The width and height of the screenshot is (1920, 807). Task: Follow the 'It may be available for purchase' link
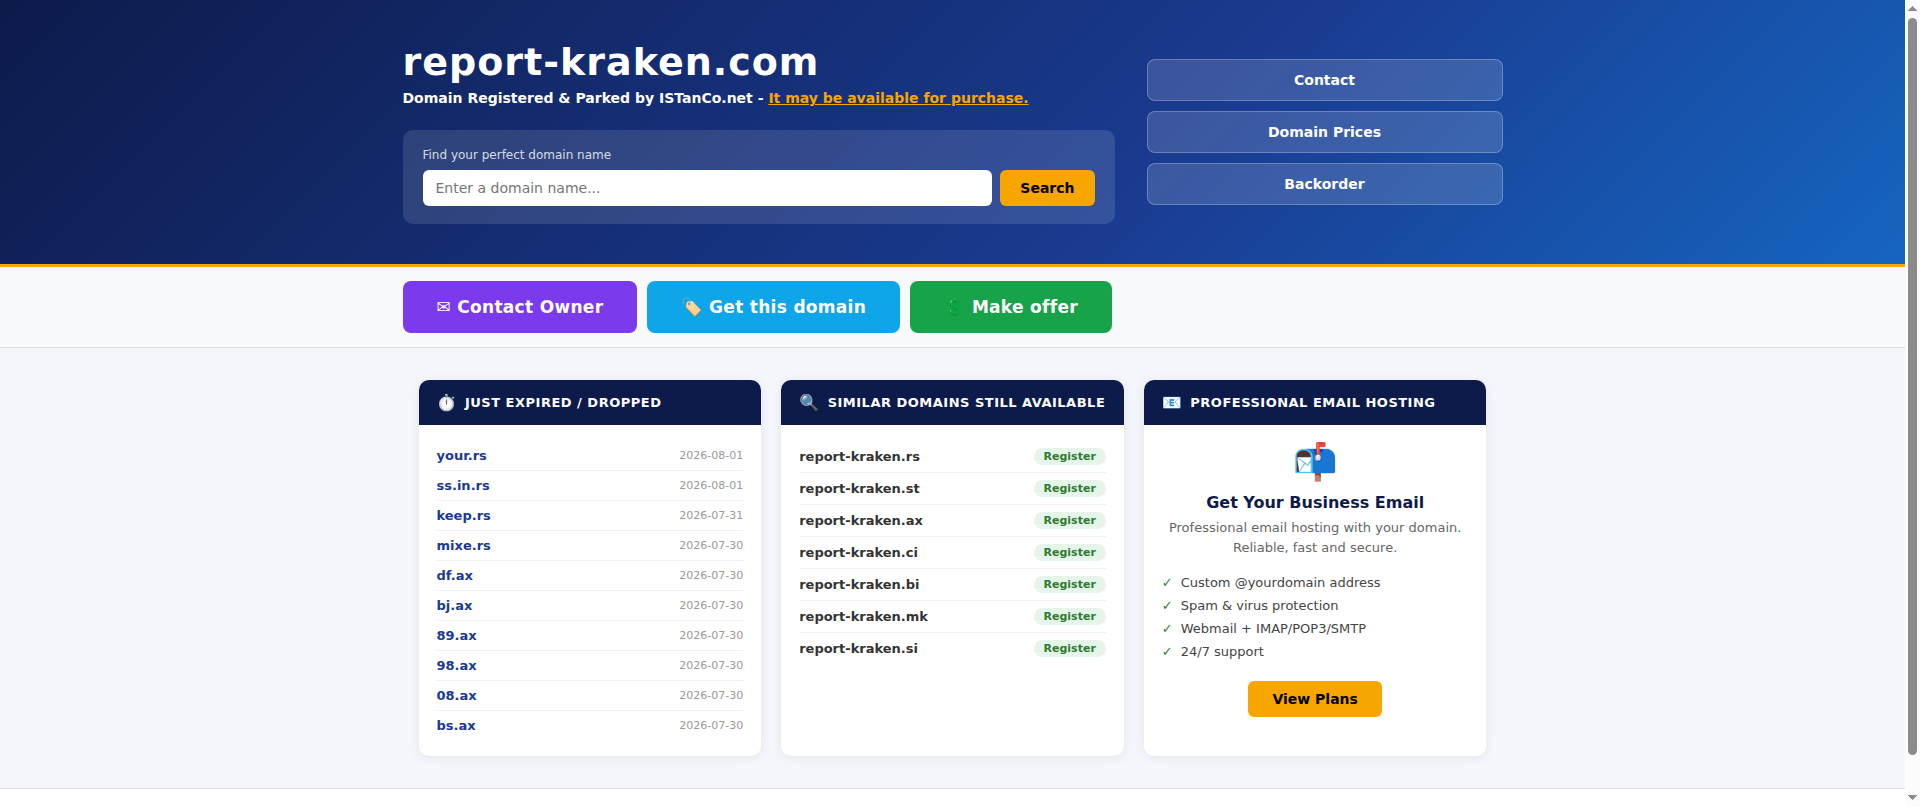click(898, 98)
